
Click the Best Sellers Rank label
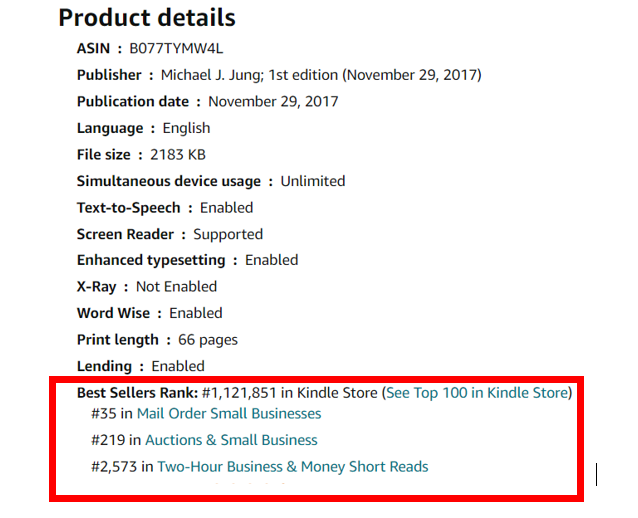tap(137, 393)
